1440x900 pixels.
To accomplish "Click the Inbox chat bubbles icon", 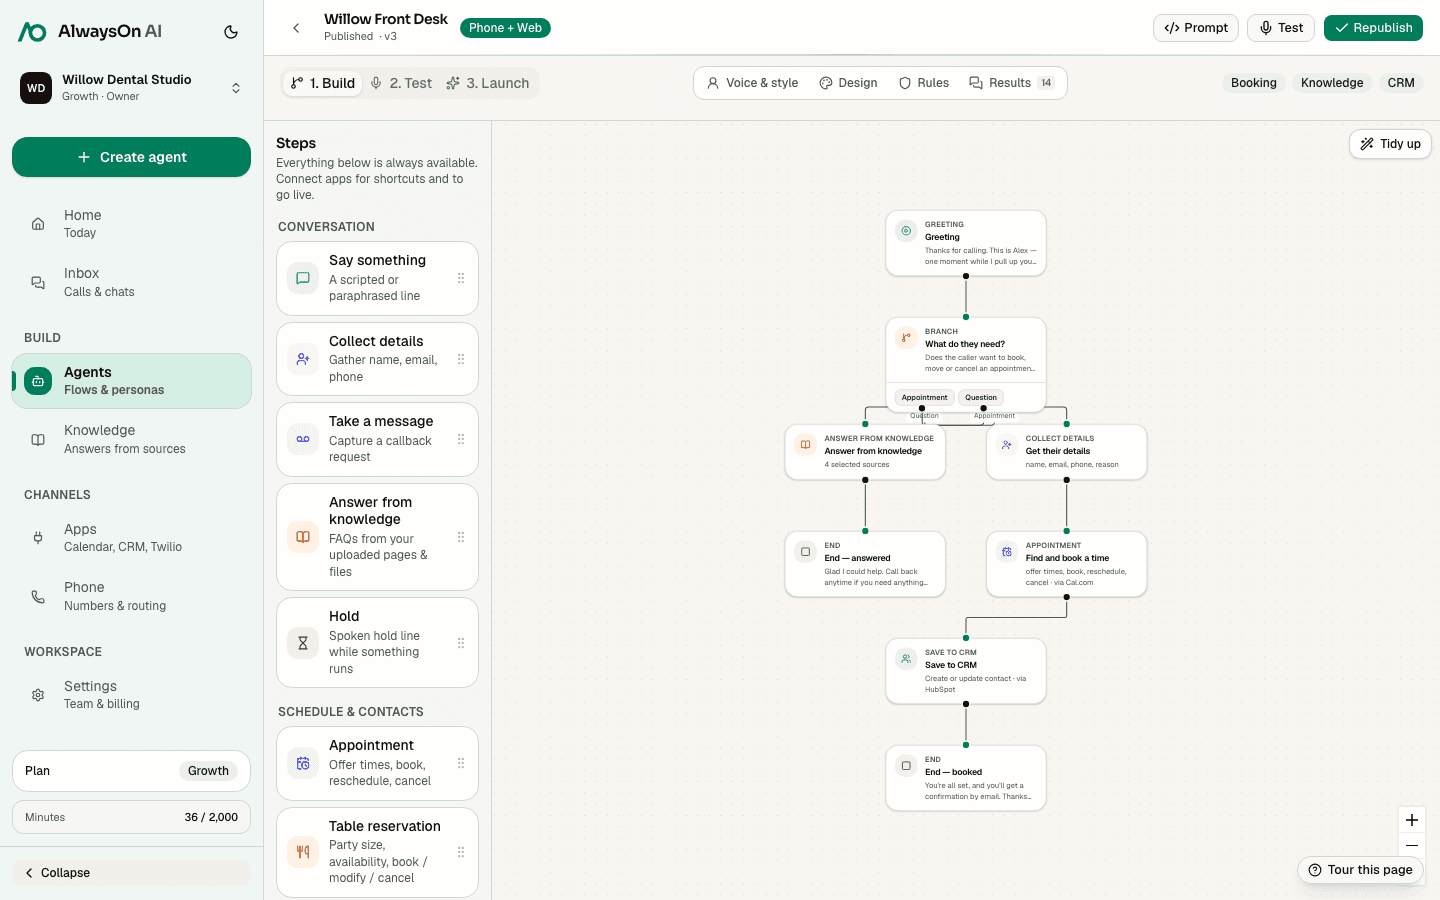I will click(x=38, y=282).
